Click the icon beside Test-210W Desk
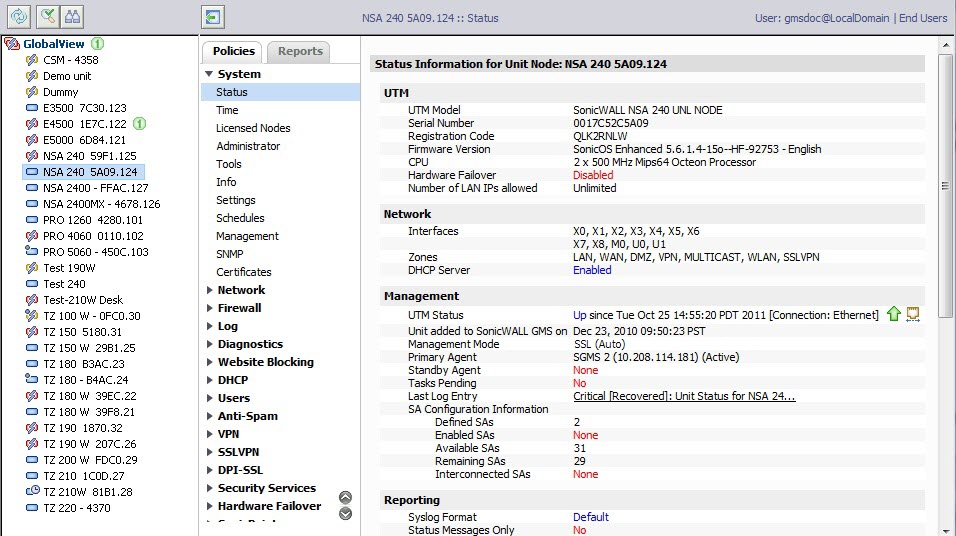The image size is (956, 536). pyautogui.click(x=32, y=299)
